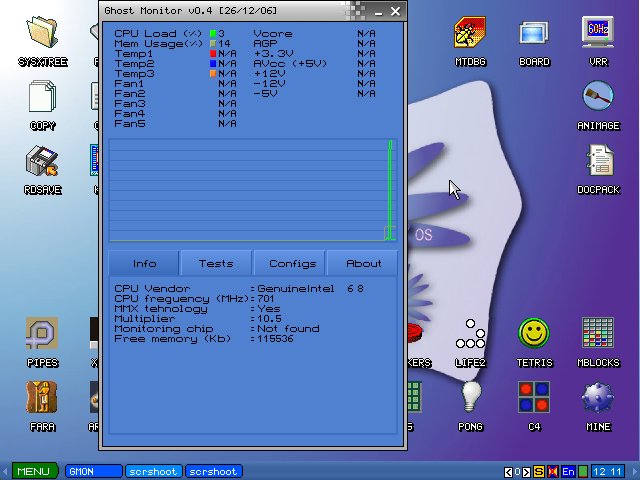Open the BOARD debug board icon

[x=534, y=33]
